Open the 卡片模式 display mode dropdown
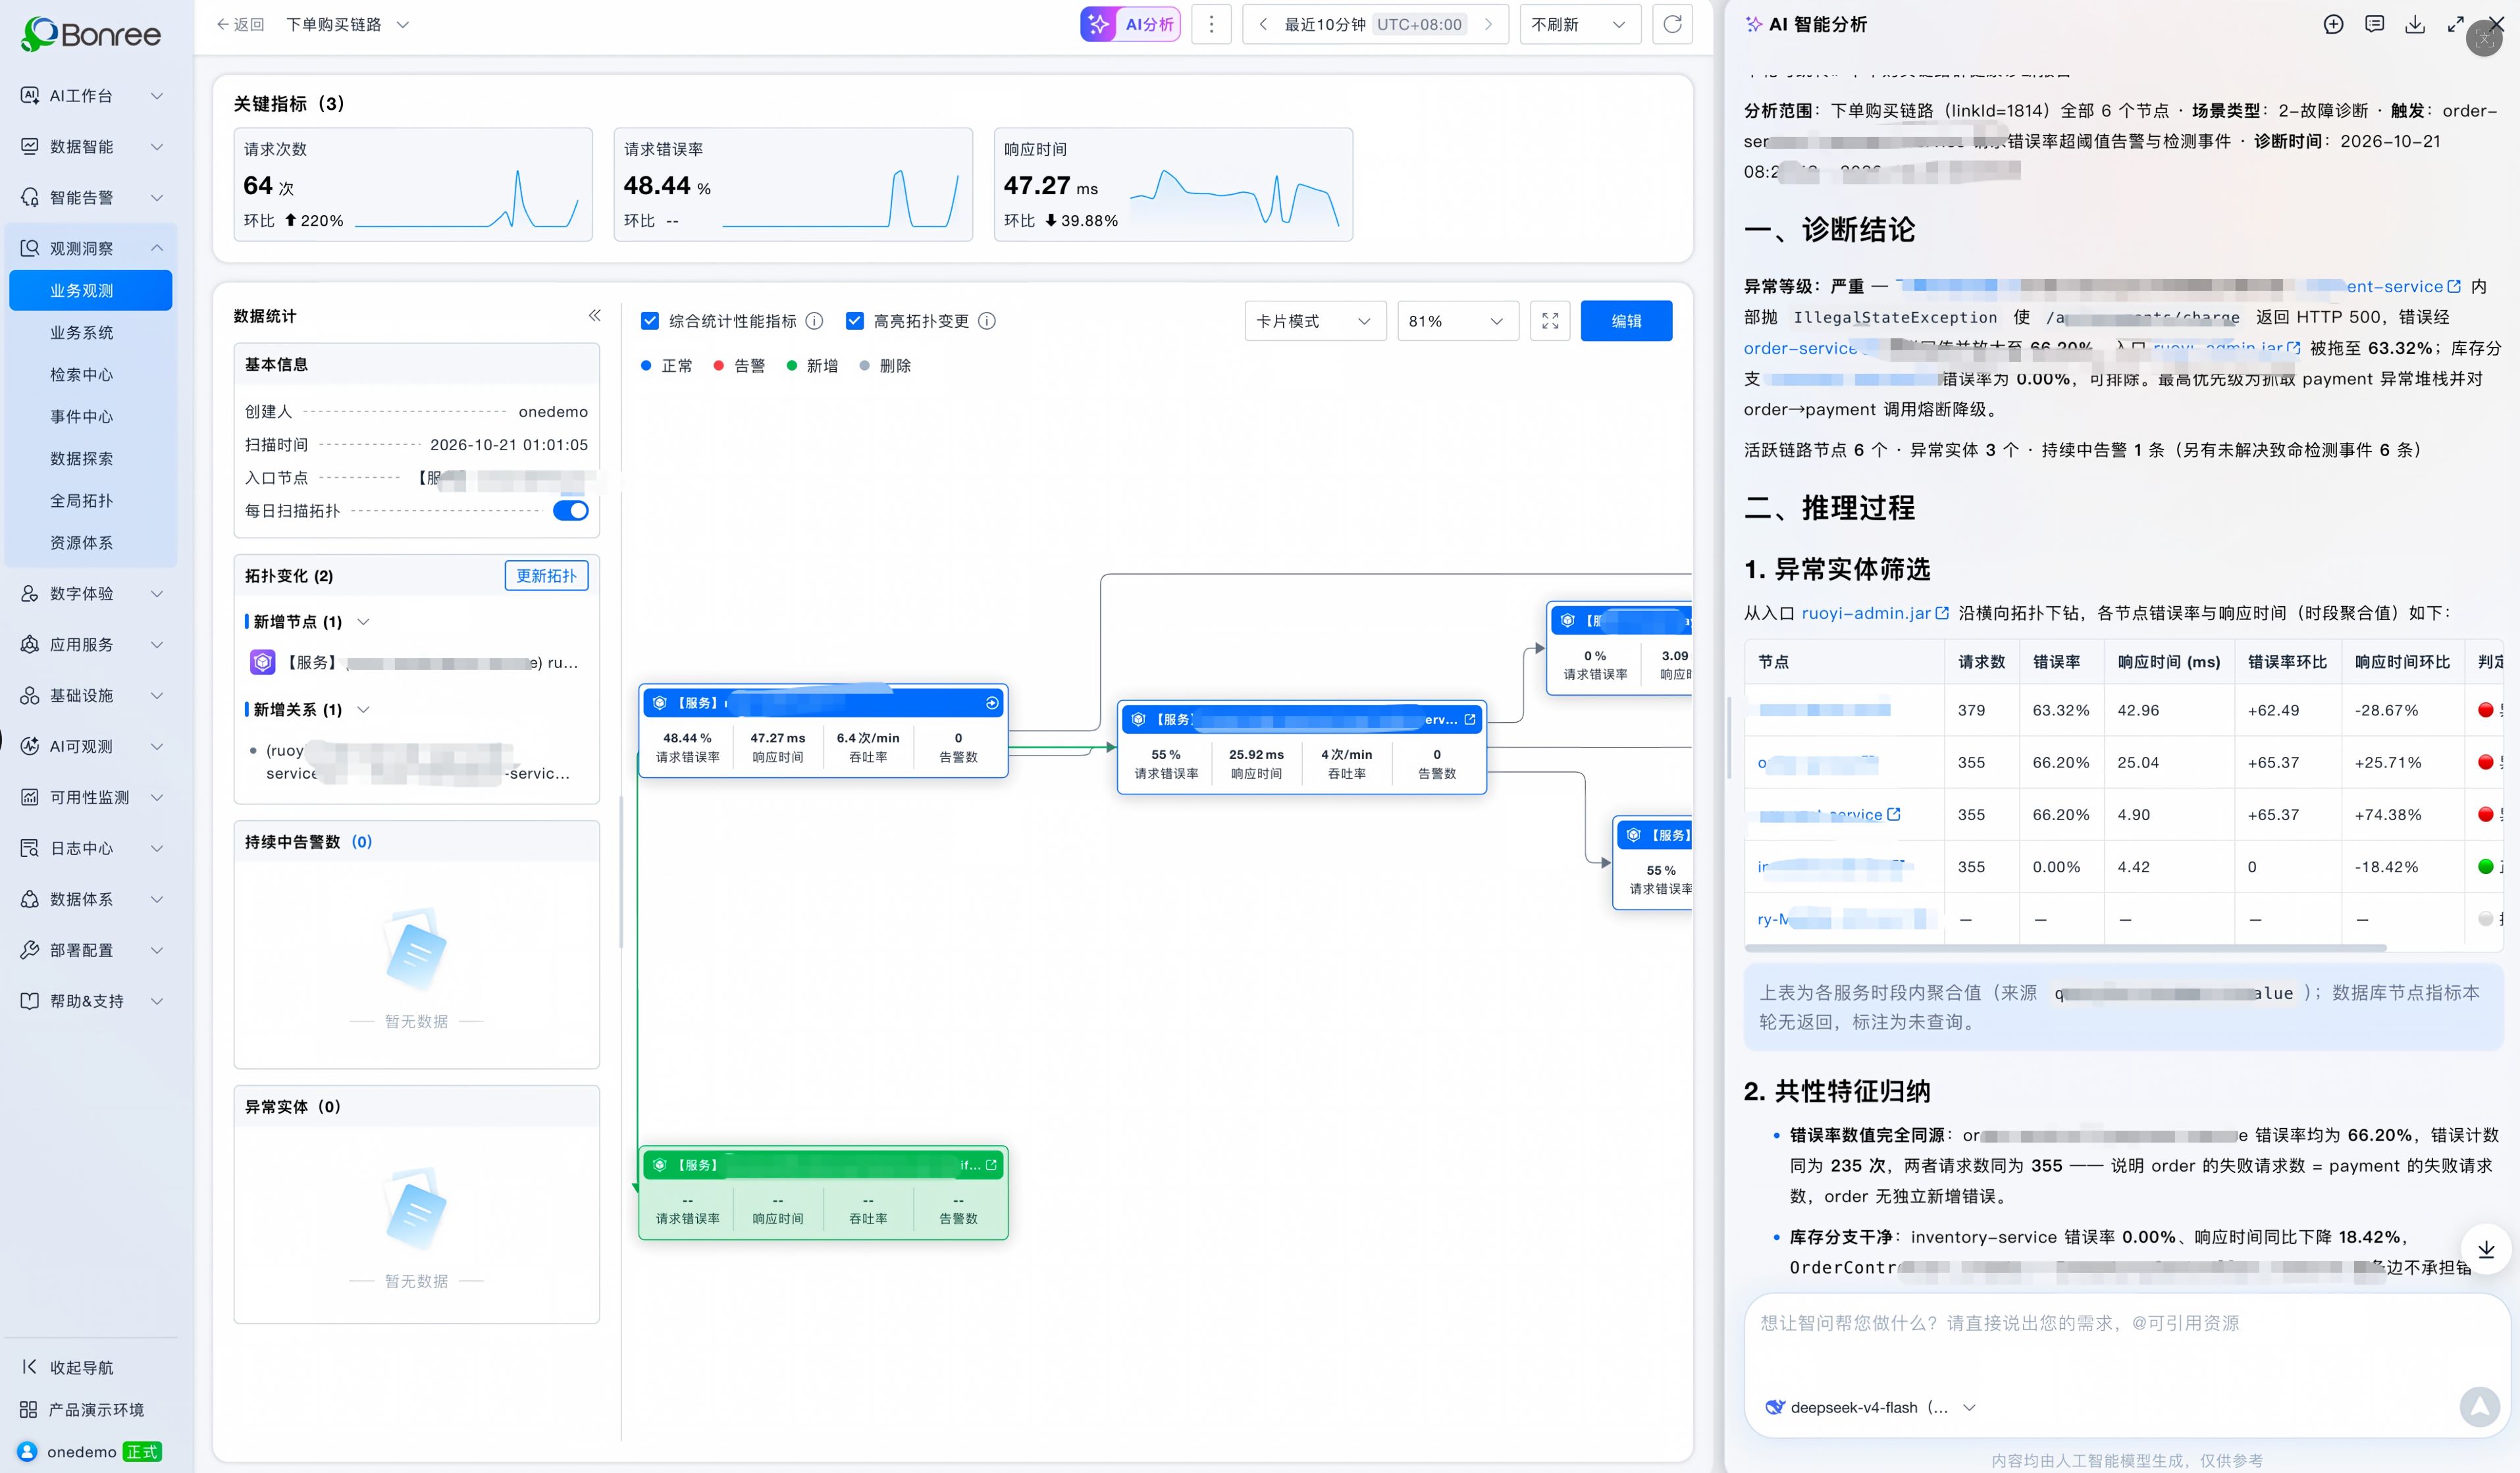This screenshot has height=1473, width=2520. 1315,321
